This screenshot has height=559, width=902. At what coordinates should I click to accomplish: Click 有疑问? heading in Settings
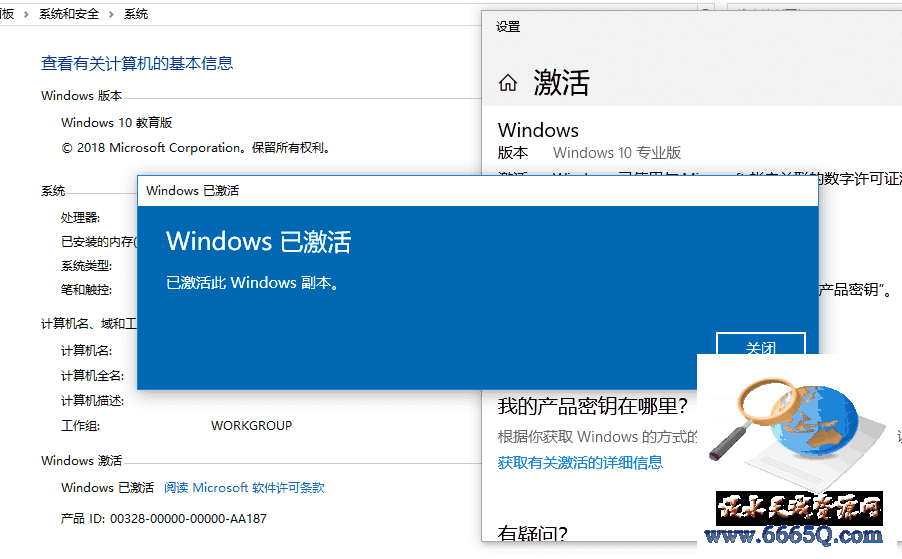533,533
